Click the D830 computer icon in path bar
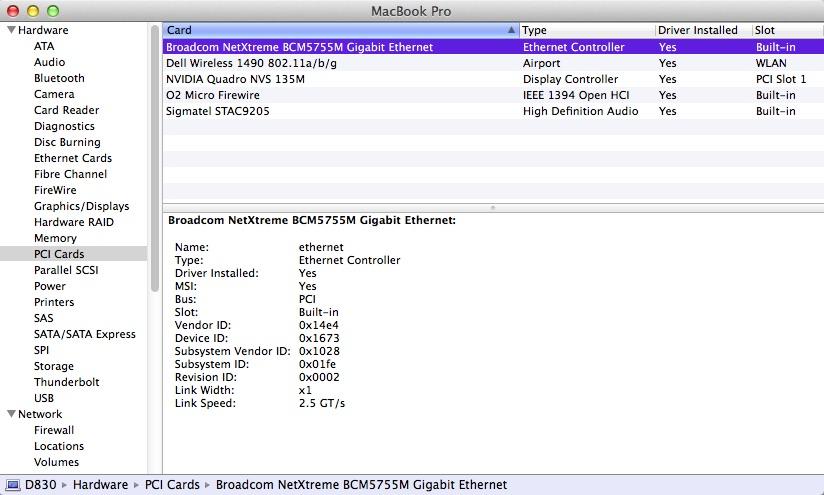The image size is (824, 495). pos(13,484)
